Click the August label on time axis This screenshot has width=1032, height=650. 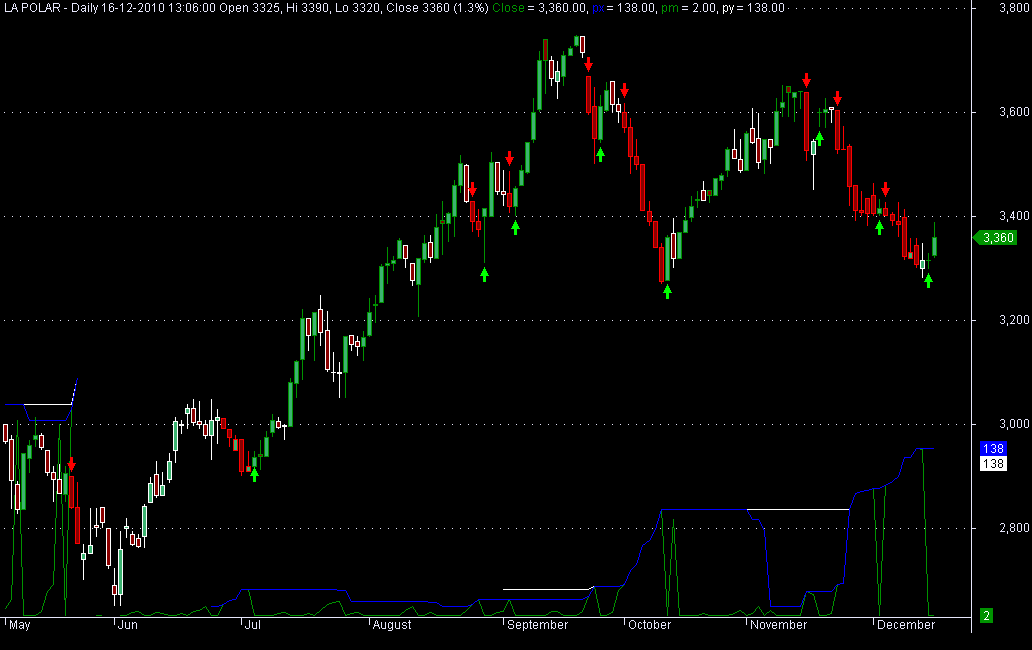392,625
